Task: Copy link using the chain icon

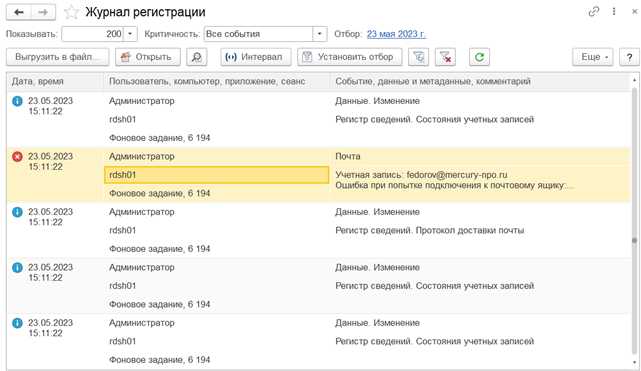Action: (x=594, y=11)
